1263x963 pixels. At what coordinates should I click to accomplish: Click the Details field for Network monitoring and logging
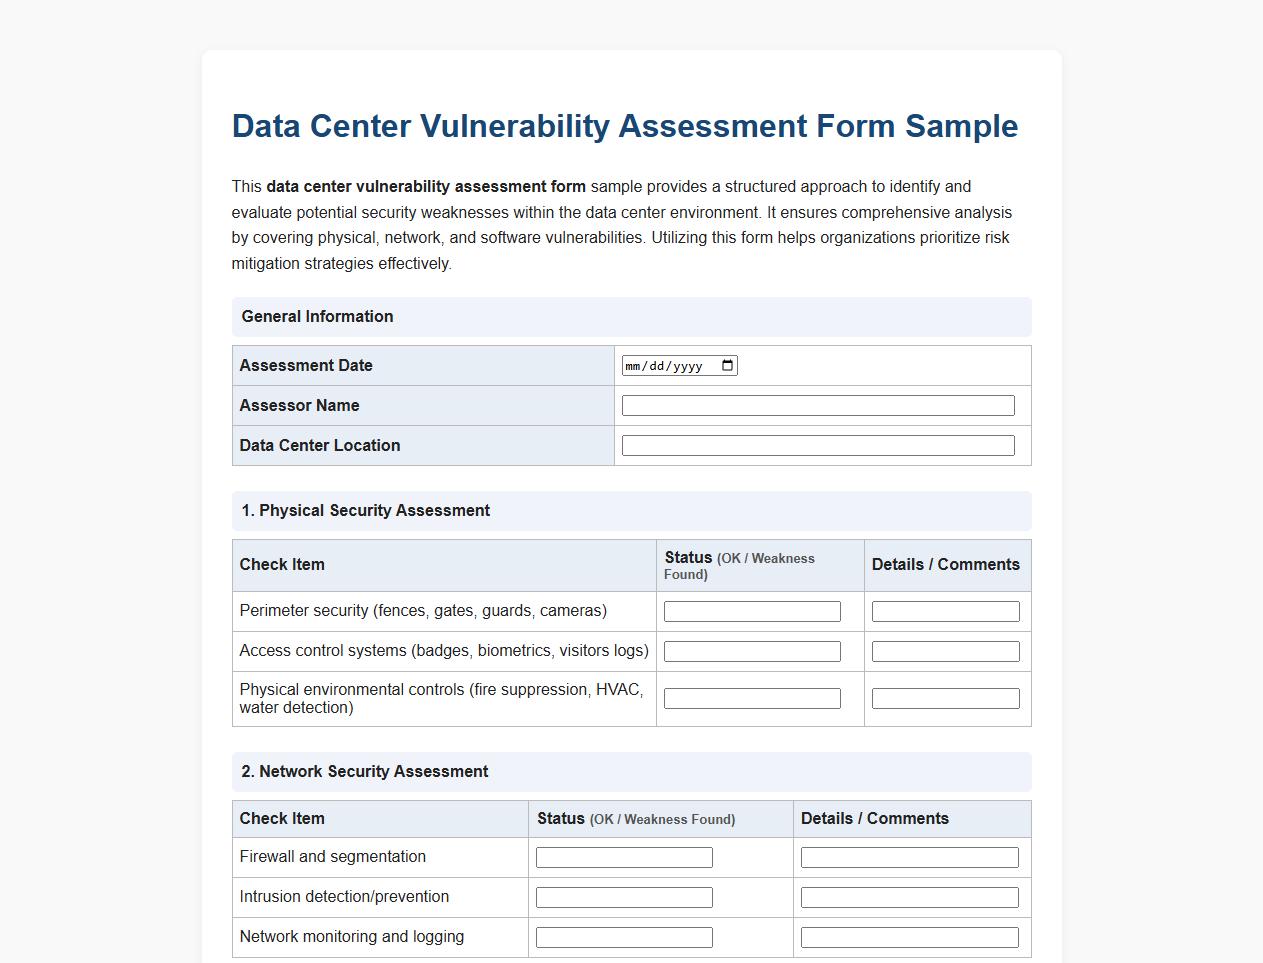click(x=908, y=936)
